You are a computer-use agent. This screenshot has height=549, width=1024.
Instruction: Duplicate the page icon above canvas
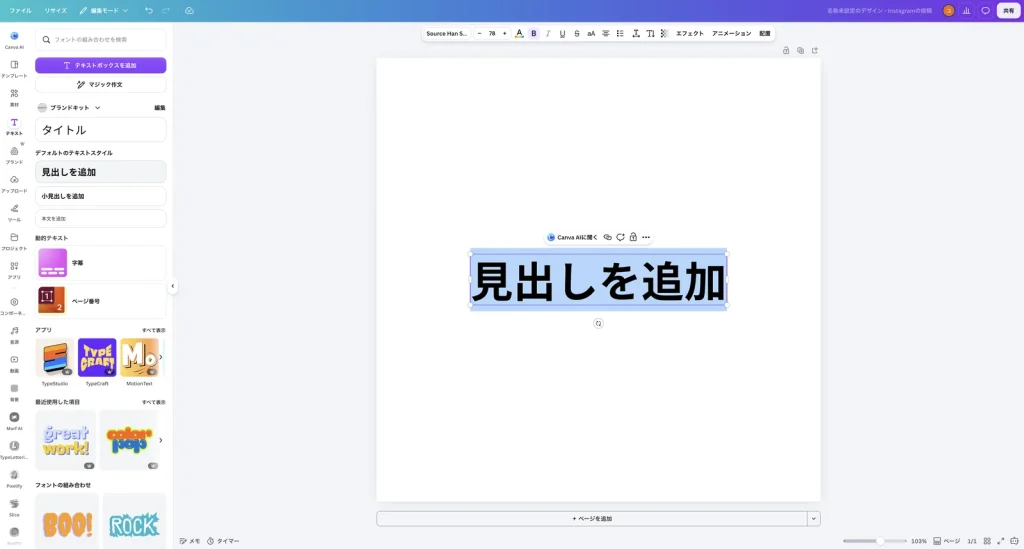click(800, 50)
